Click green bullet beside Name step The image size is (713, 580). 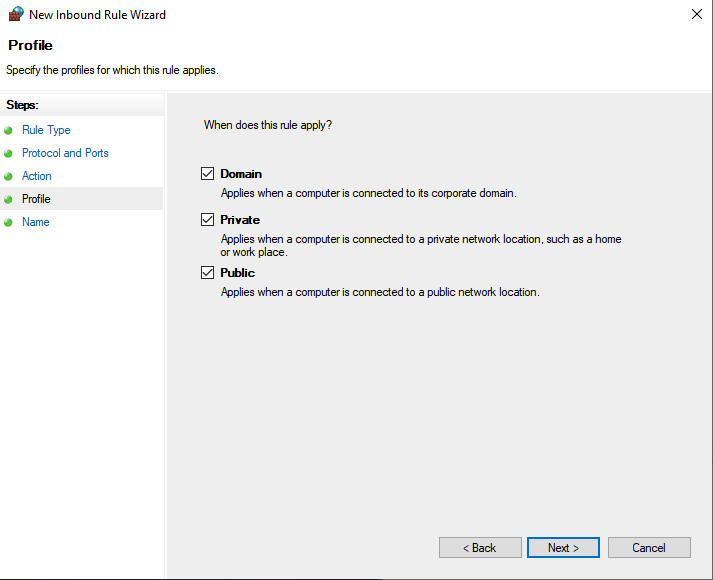(9, 223)
